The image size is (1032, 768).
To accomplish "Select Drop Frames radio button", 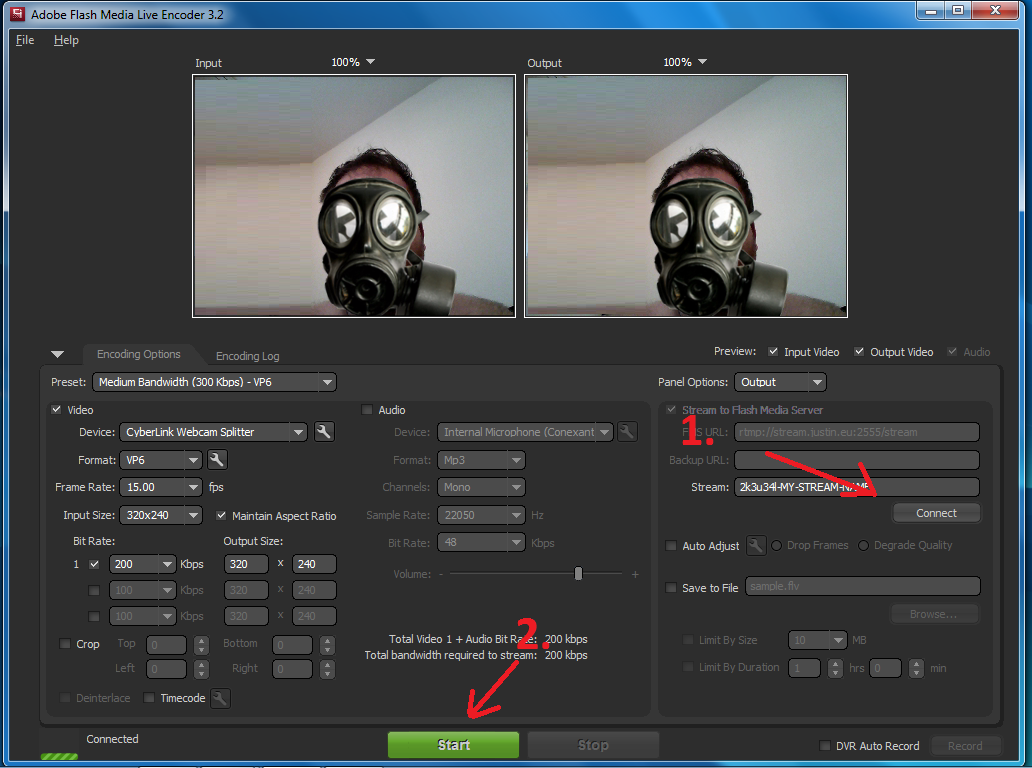I will pyautogui.click(x=777, y=546).
